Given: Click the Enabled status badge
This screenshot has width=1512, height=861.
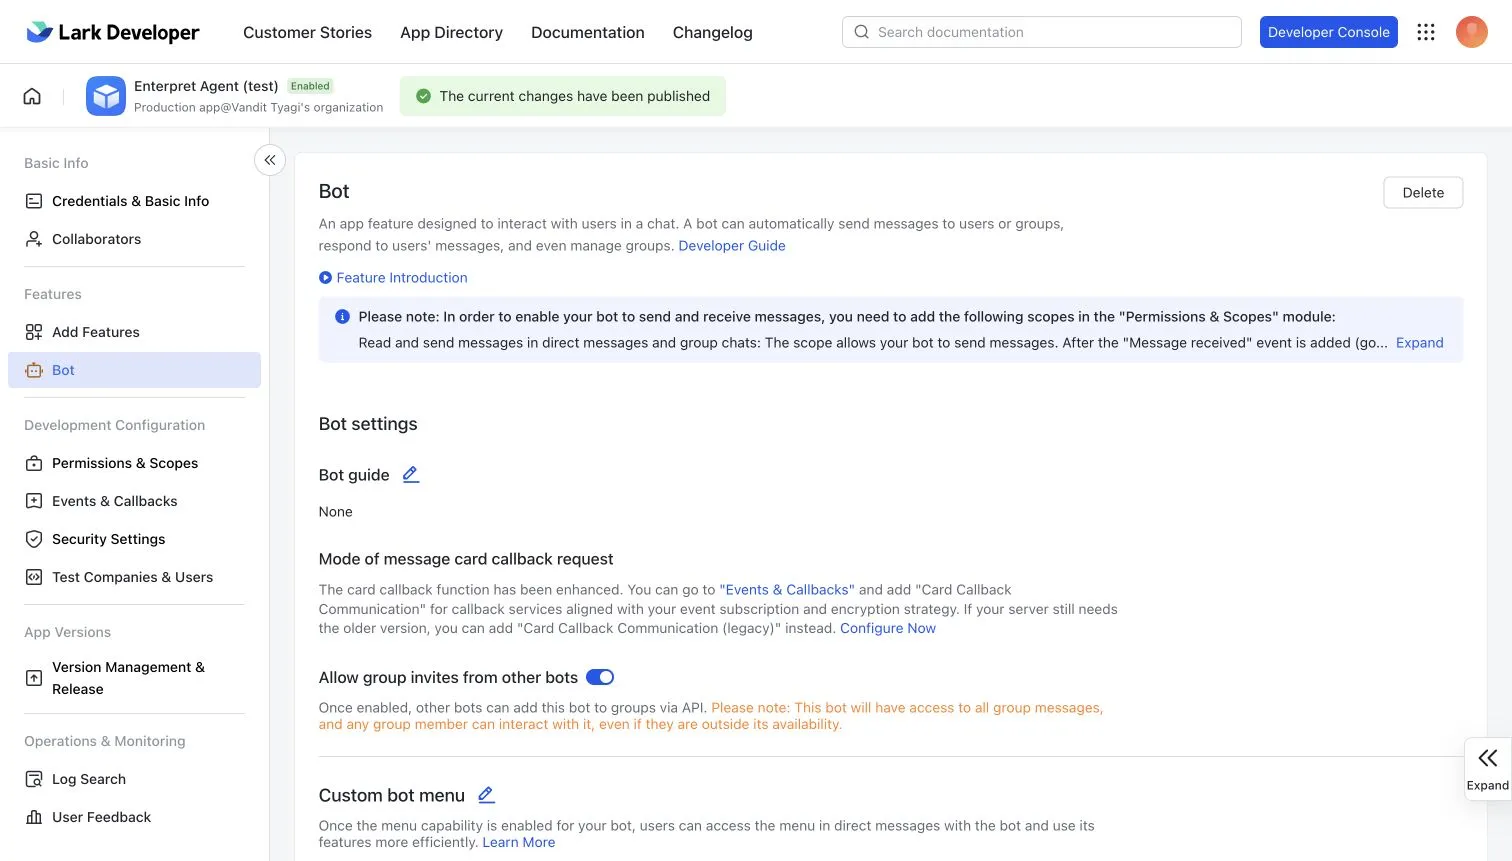Looking at the screenshot, I should (310, 86).
